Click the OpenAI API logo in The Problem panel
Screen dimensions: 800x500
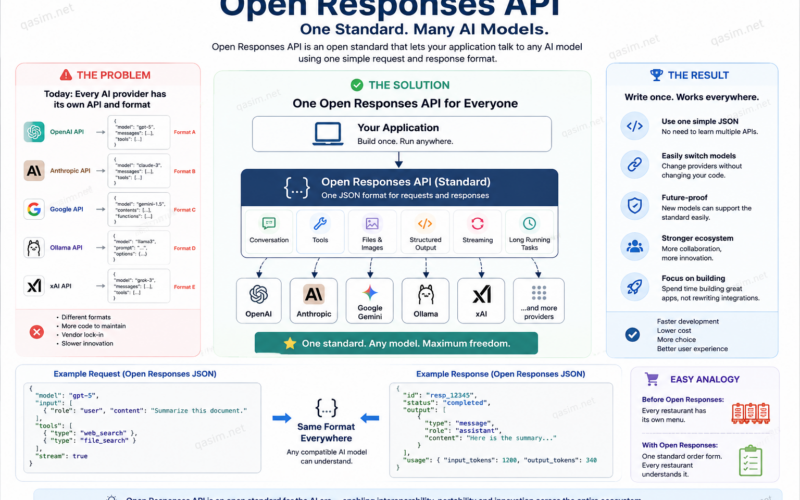(34, 132)
